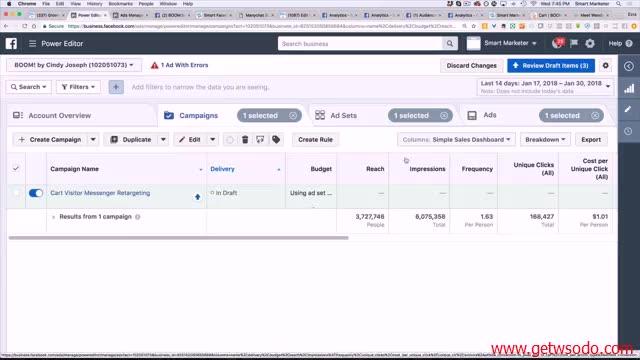Click the horizontal table scrollbar
640x360 pixels.
178,238
